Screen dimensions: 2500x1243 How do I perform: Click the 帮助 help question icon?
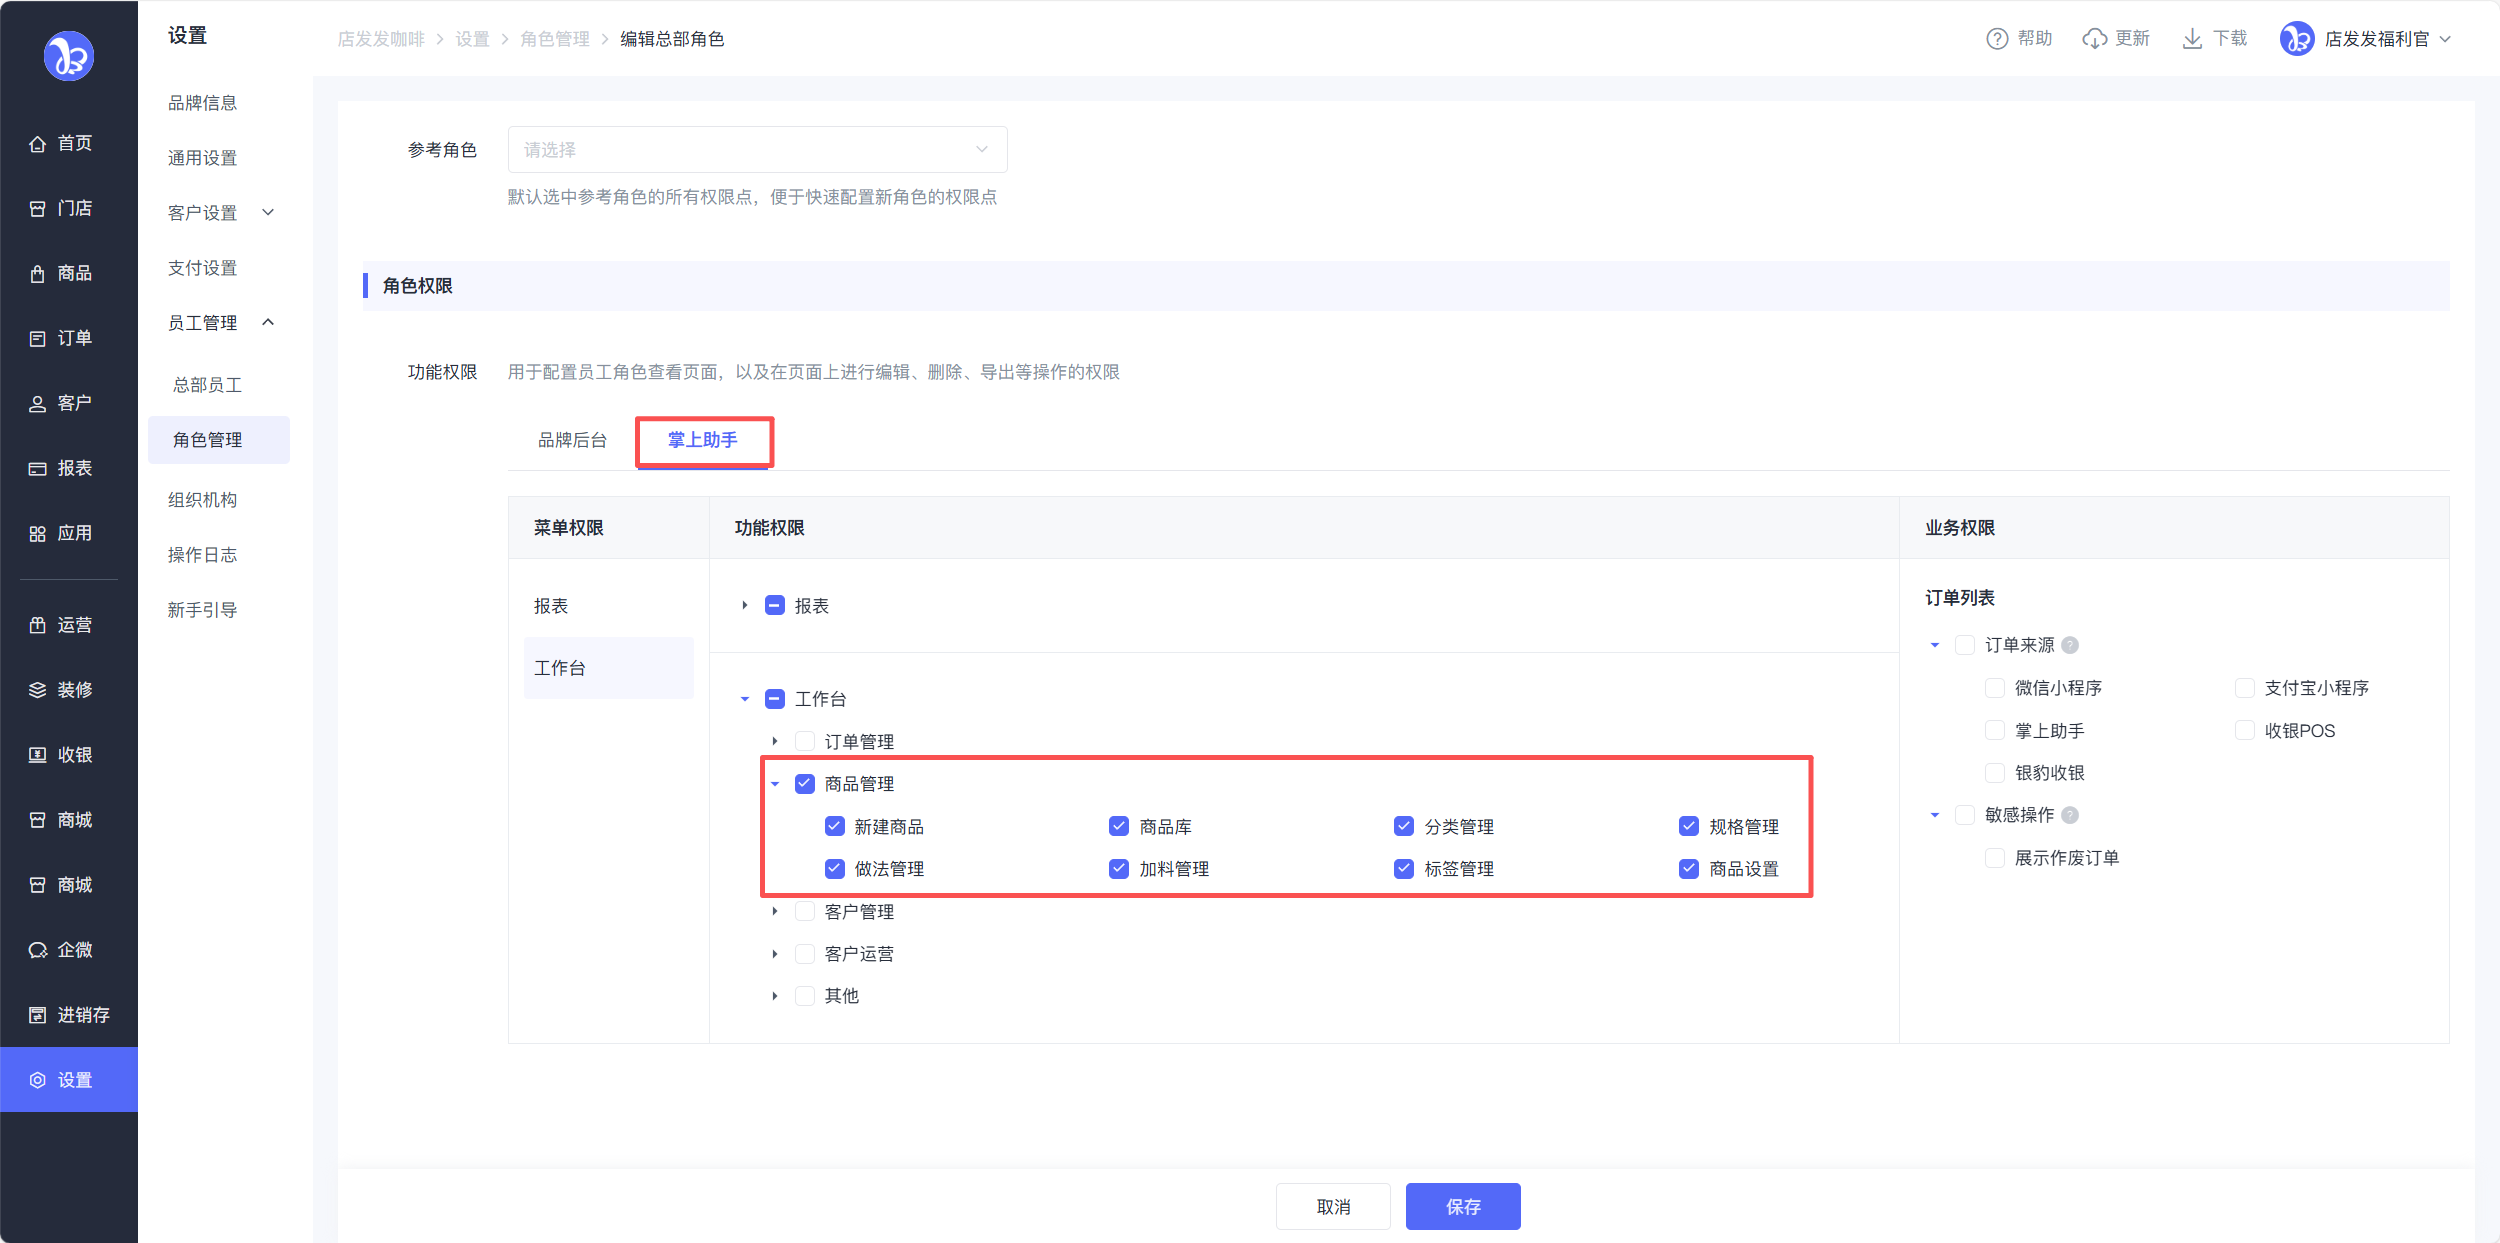[1996, 39]
